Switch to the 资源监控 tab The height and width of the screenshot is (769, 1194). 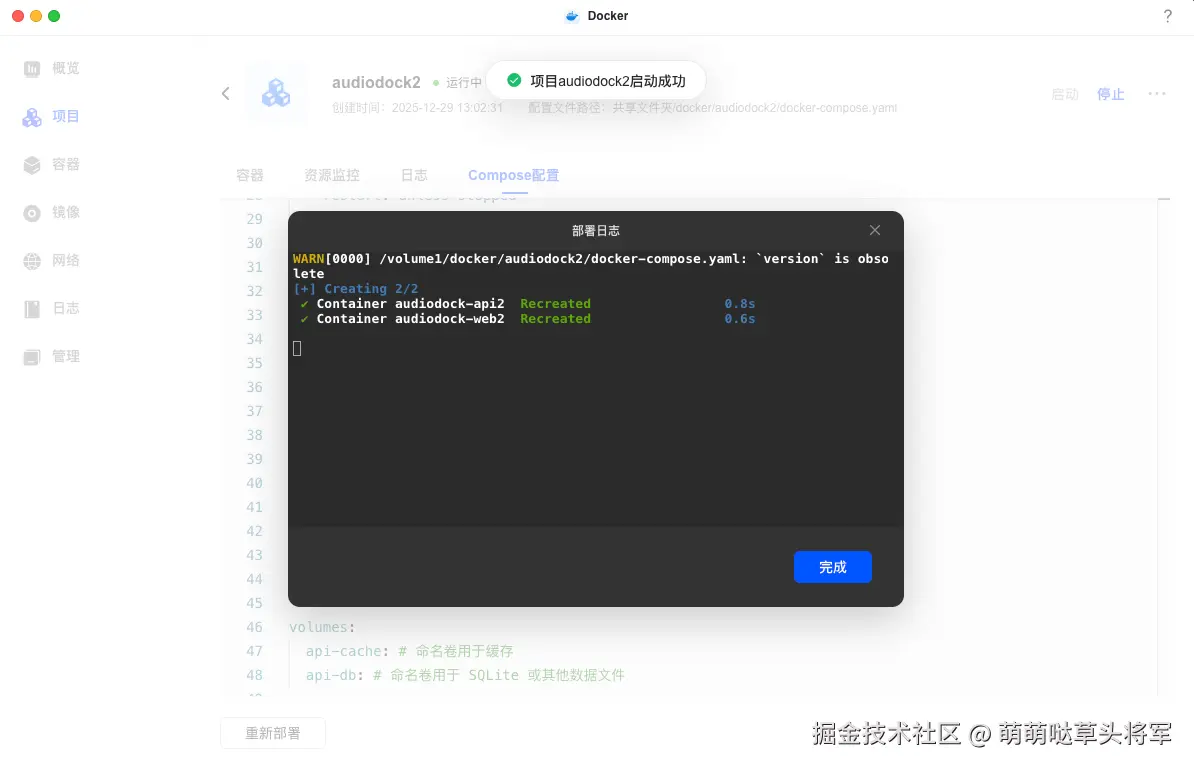tap(331, 175)
